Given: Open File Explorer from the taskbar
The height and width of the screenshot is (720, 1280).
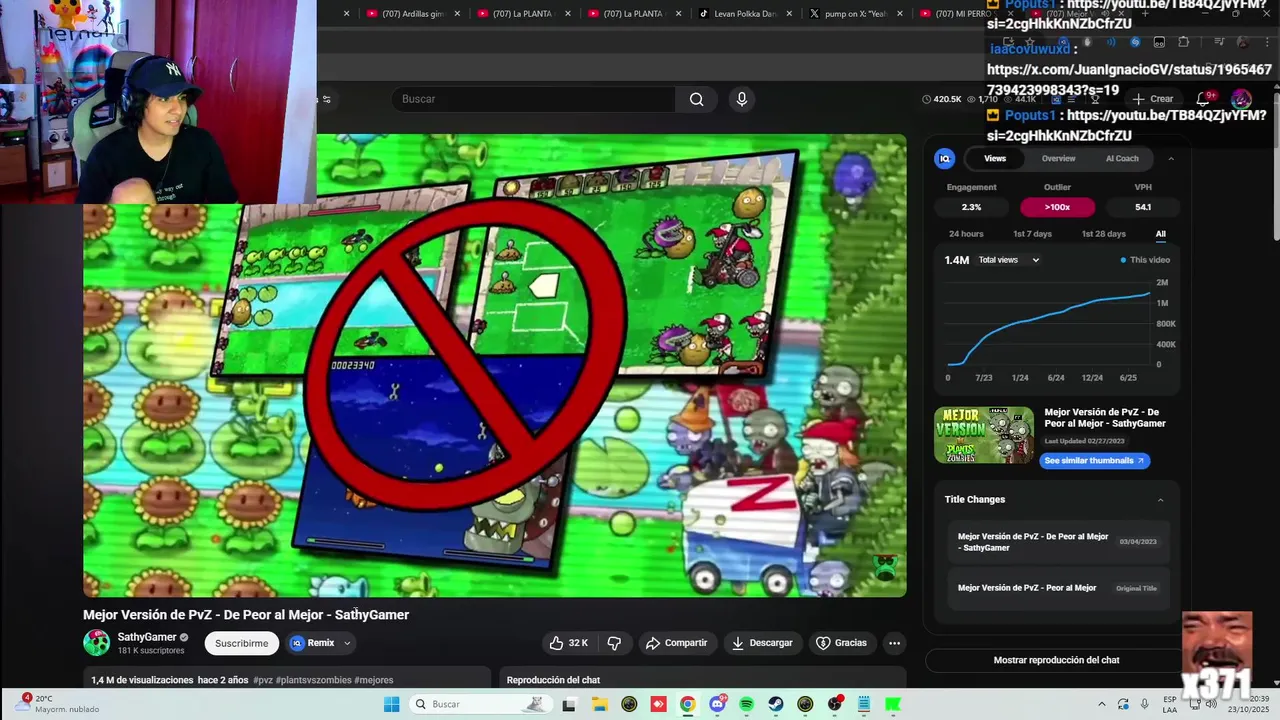Looking at the screenshot, I should coord(599,704).
